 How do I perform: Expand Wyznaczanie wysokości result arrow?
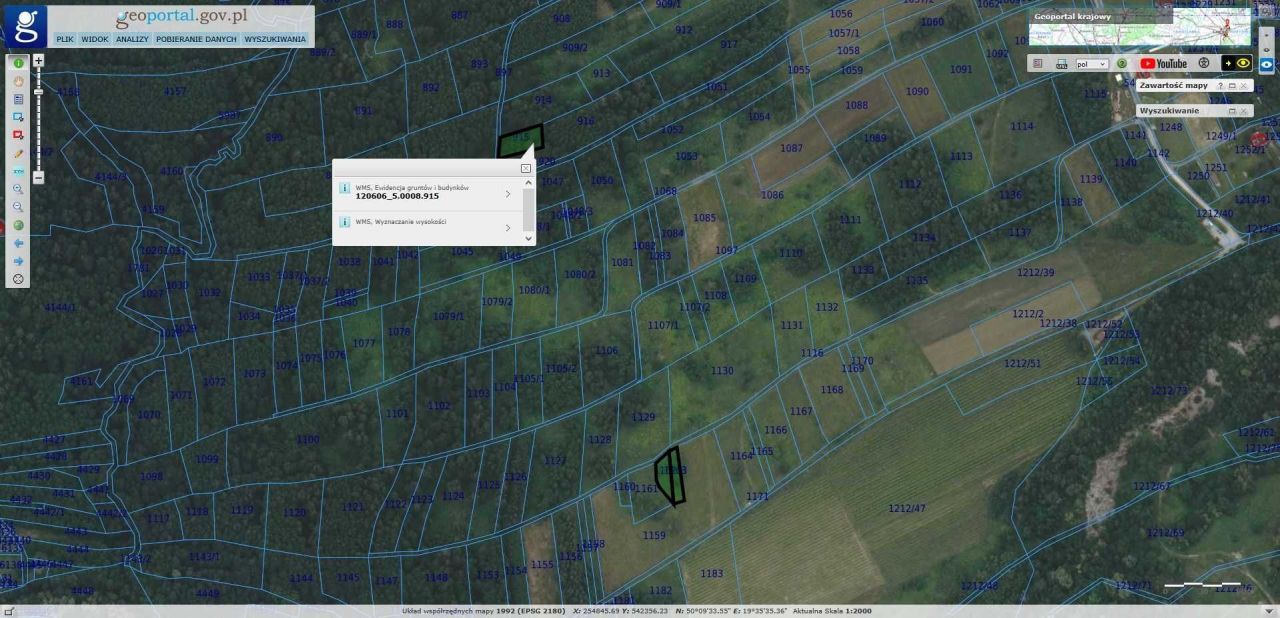click(508, 228)
